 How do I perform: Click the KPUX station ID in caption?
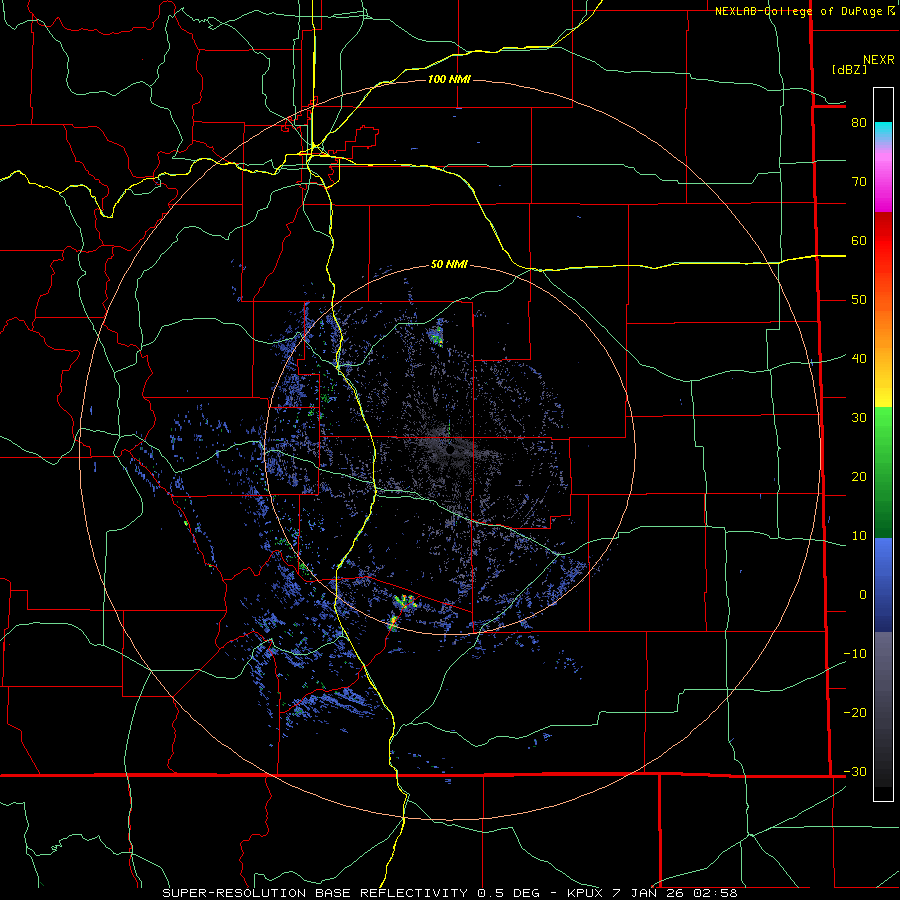(x=585, y=893)
